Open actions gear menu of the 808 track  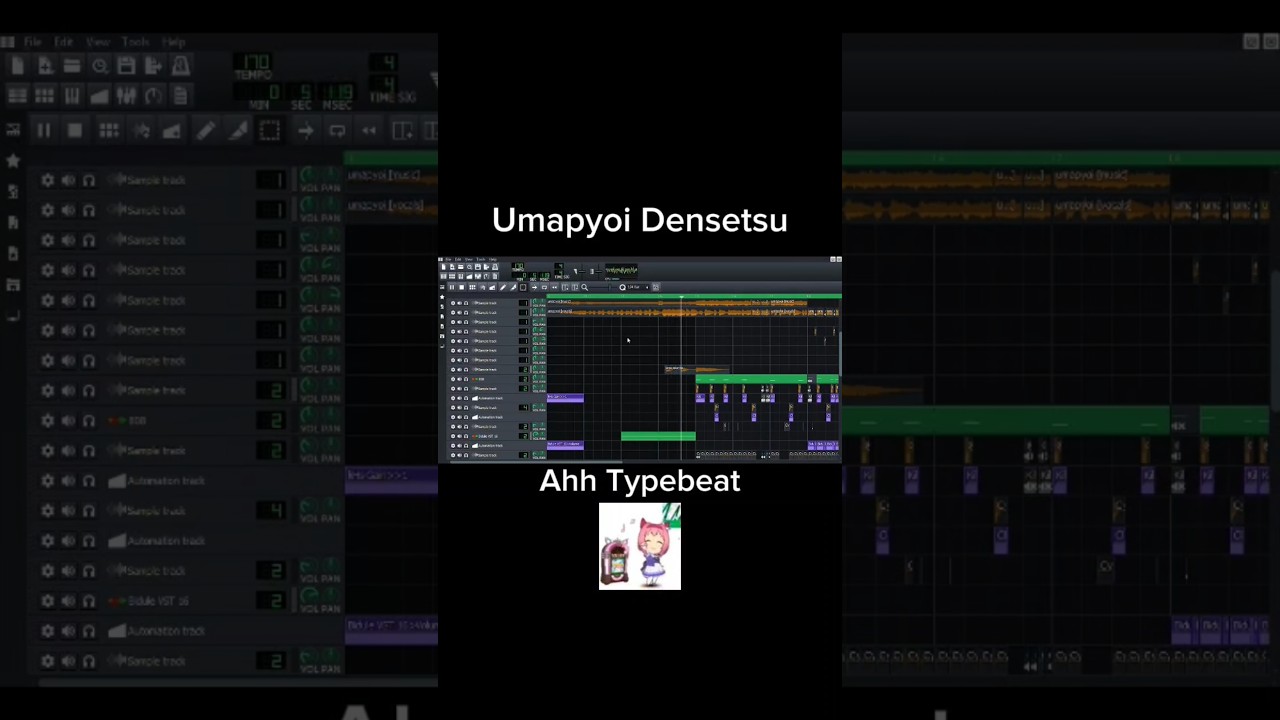coord(47,420)
